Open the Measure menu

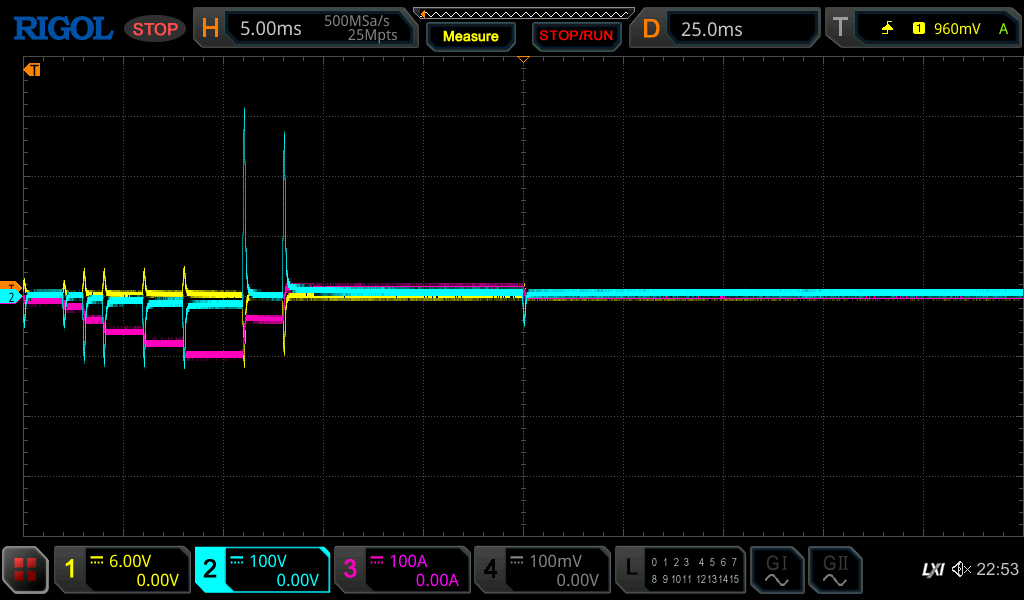pos(471,36)
